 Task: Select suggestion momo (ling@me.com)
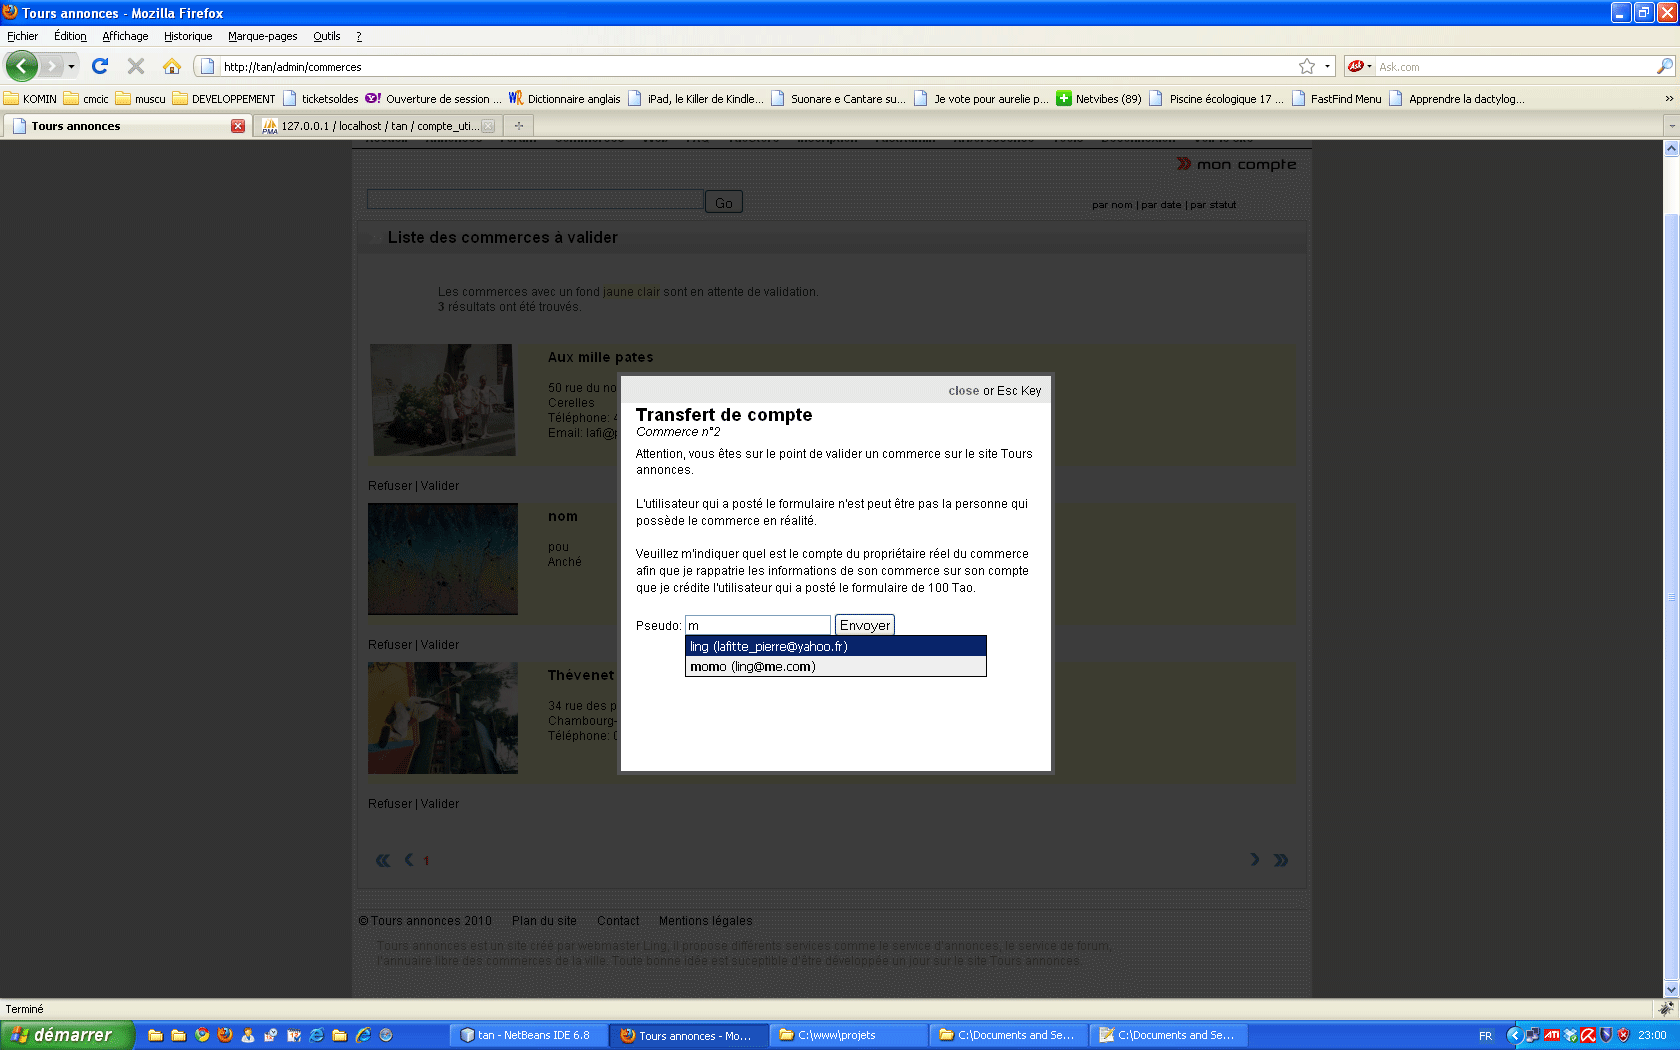pyautogui.click(x=836, y=667)
